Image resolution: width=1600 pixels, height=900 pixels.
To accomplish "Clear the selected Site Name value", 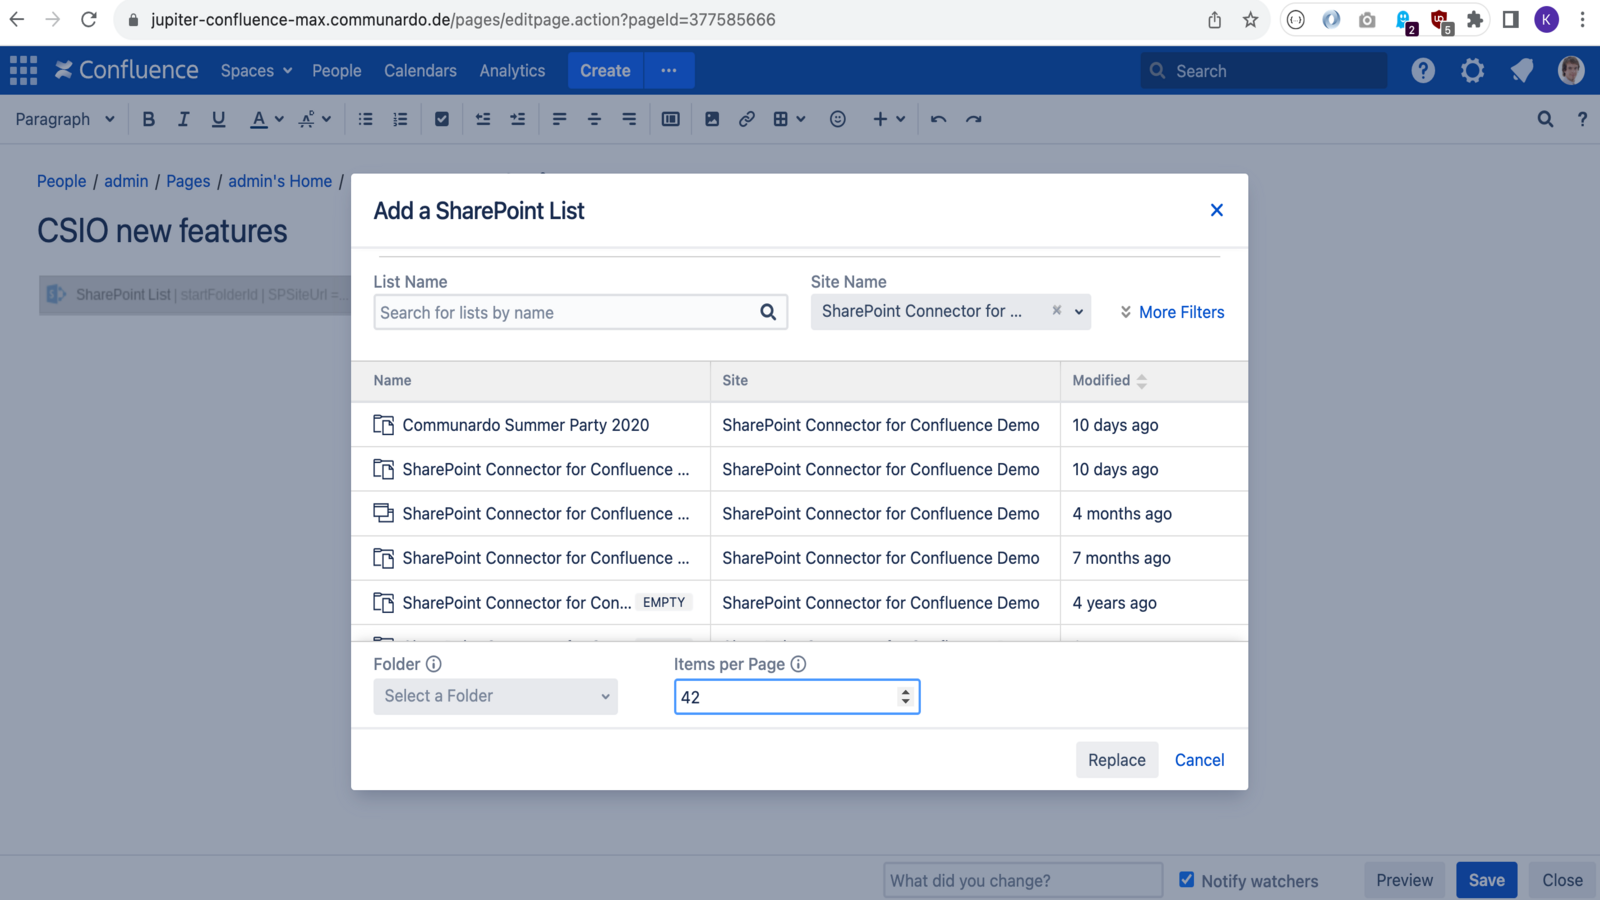I will 1056,311.
